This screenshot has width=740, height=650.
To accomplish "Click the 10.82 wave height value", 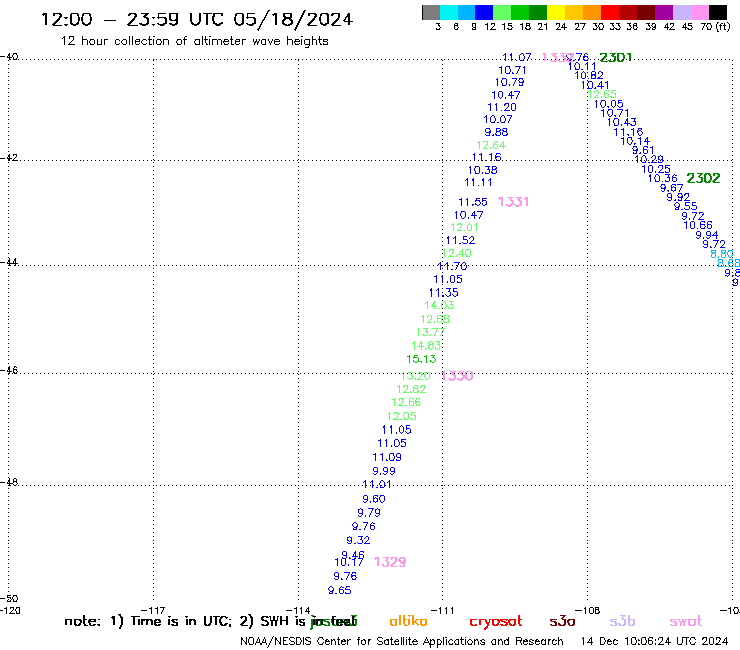I will 589,76.
